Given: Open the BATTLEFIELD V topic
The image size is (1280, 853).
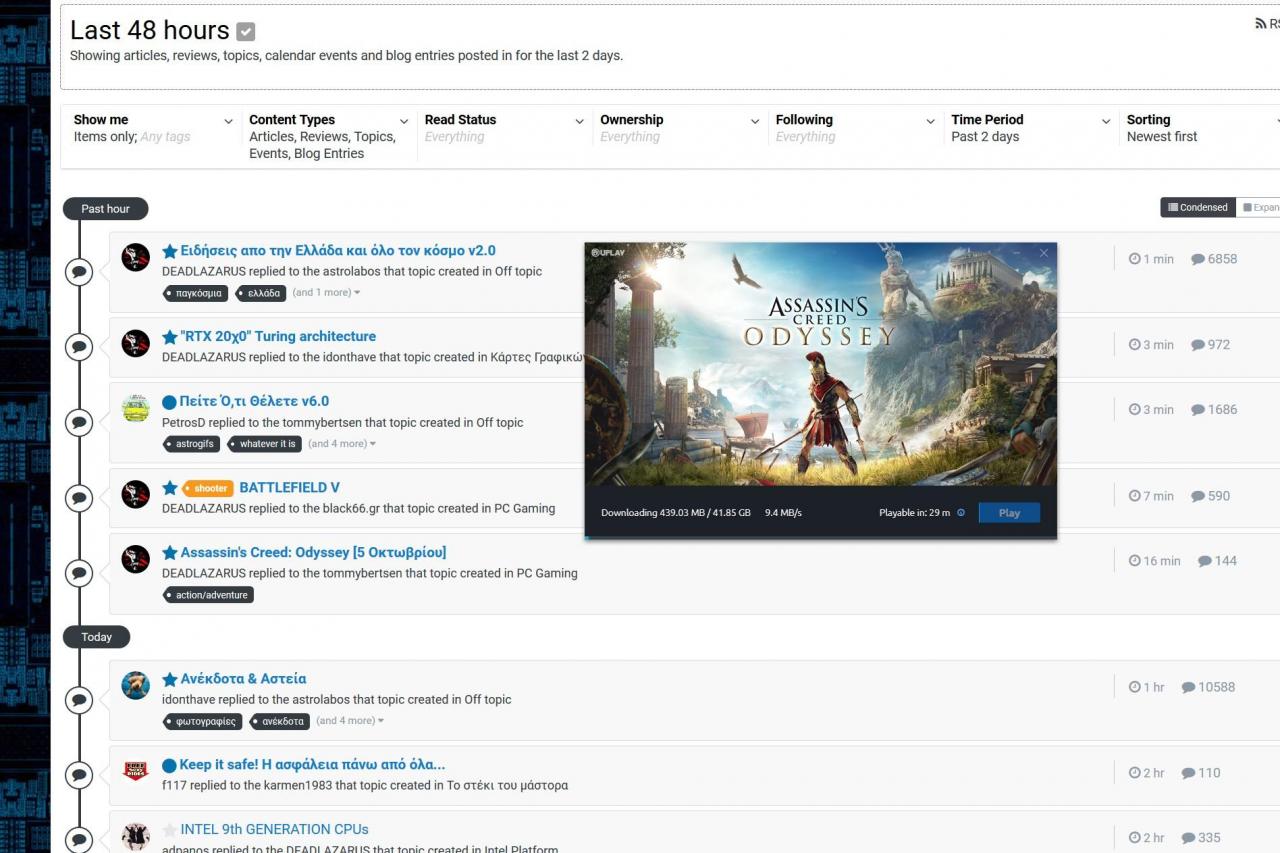Looking at the screenshot, I should pyautogui.click(x=289, y=488).
